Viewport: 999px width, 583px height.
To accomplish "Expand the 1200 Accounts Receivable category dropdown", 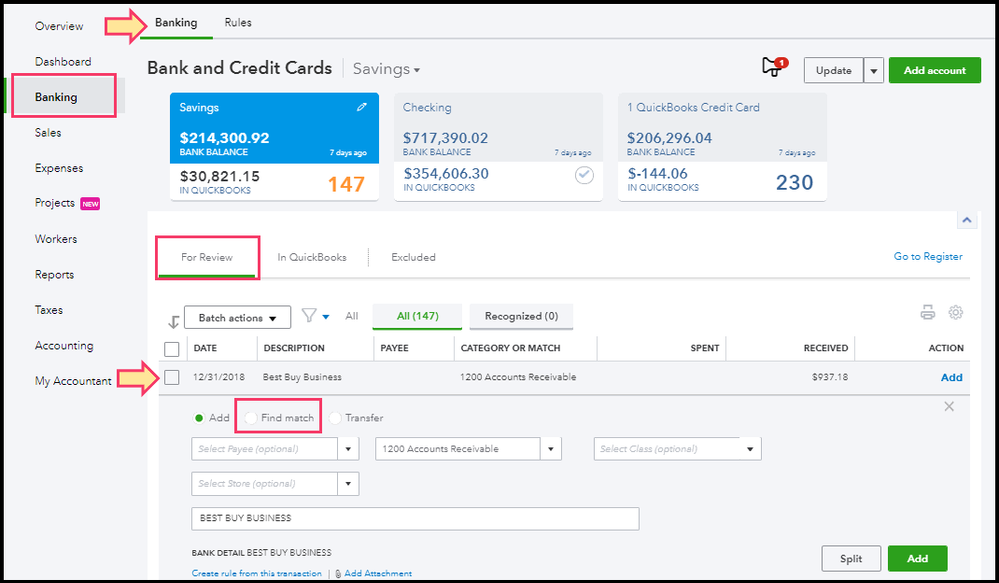I will click(x=550, y=449).
